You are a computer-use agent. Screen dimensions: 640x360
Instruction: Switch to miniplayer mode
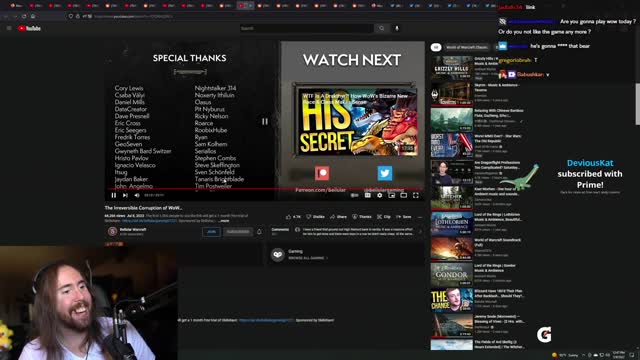point(391,196)
